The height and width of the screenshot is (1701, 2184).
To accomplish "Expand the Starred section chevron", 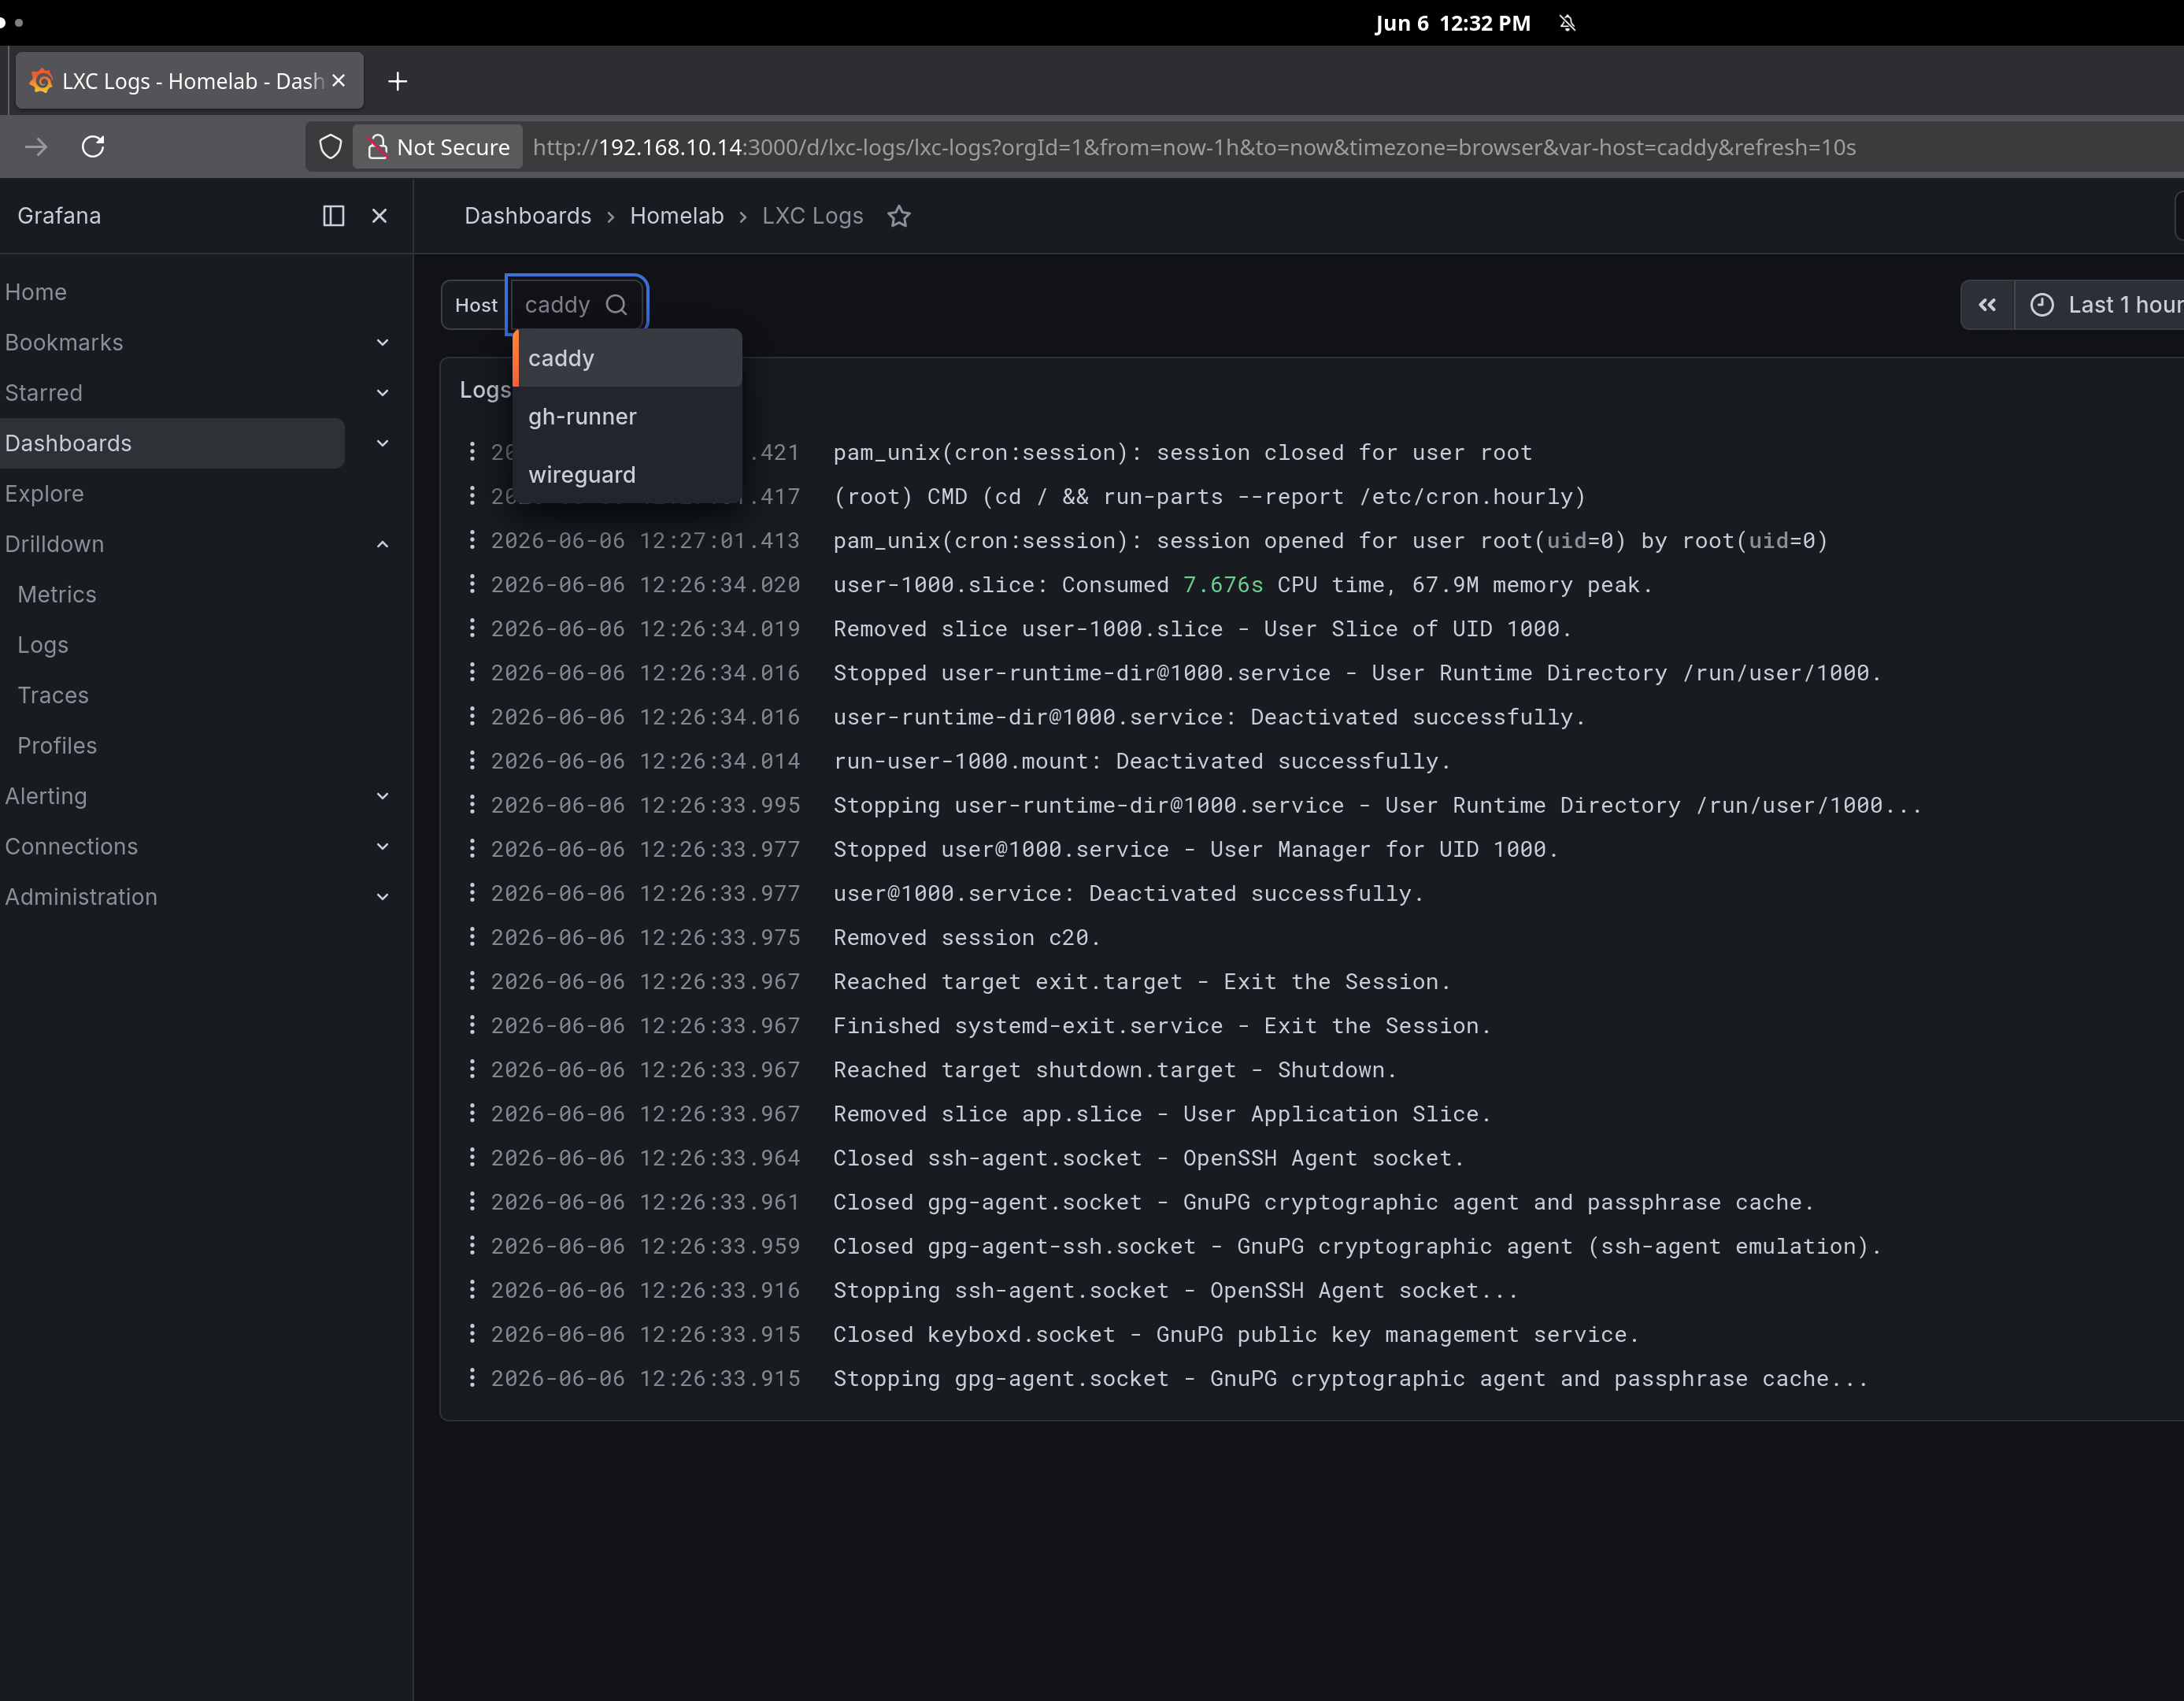I will click(382, 393).
